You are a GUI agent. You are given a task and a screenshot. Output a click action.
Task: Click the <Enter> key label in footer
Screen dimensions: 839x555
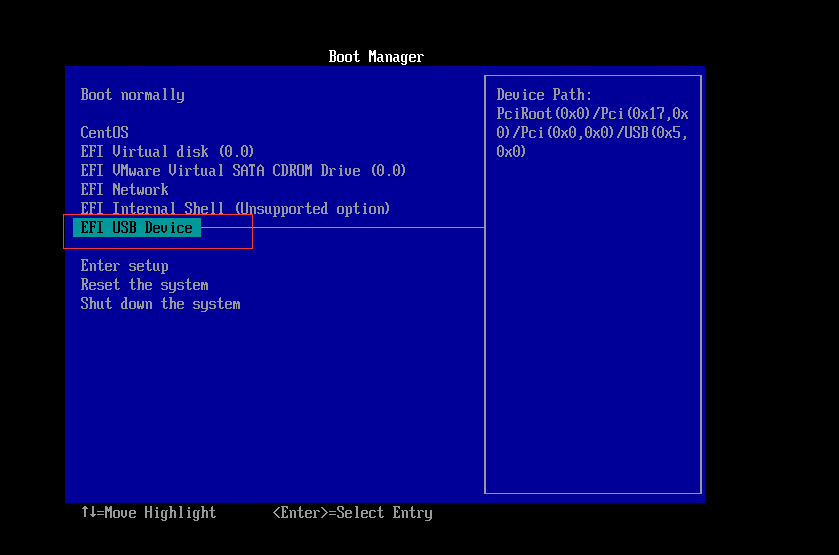pos(300,513)
